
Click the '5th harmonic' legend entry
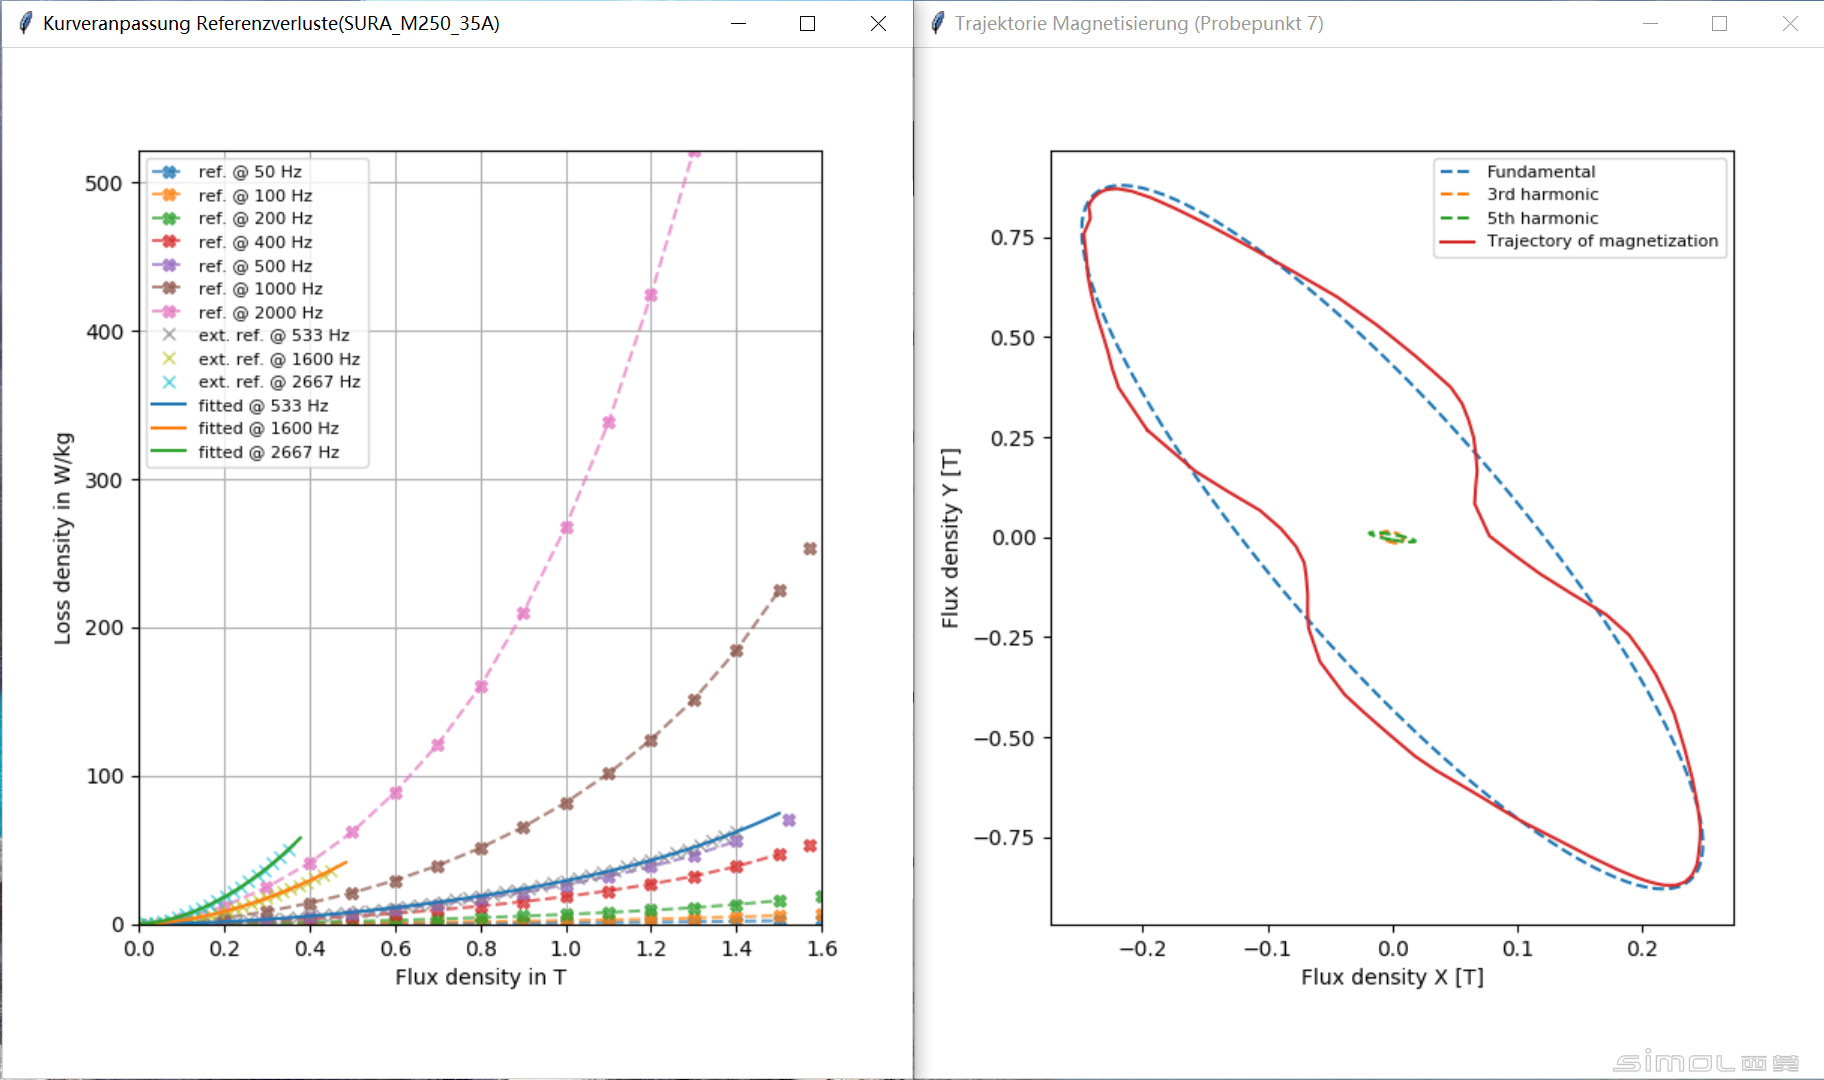(1519, 218)
